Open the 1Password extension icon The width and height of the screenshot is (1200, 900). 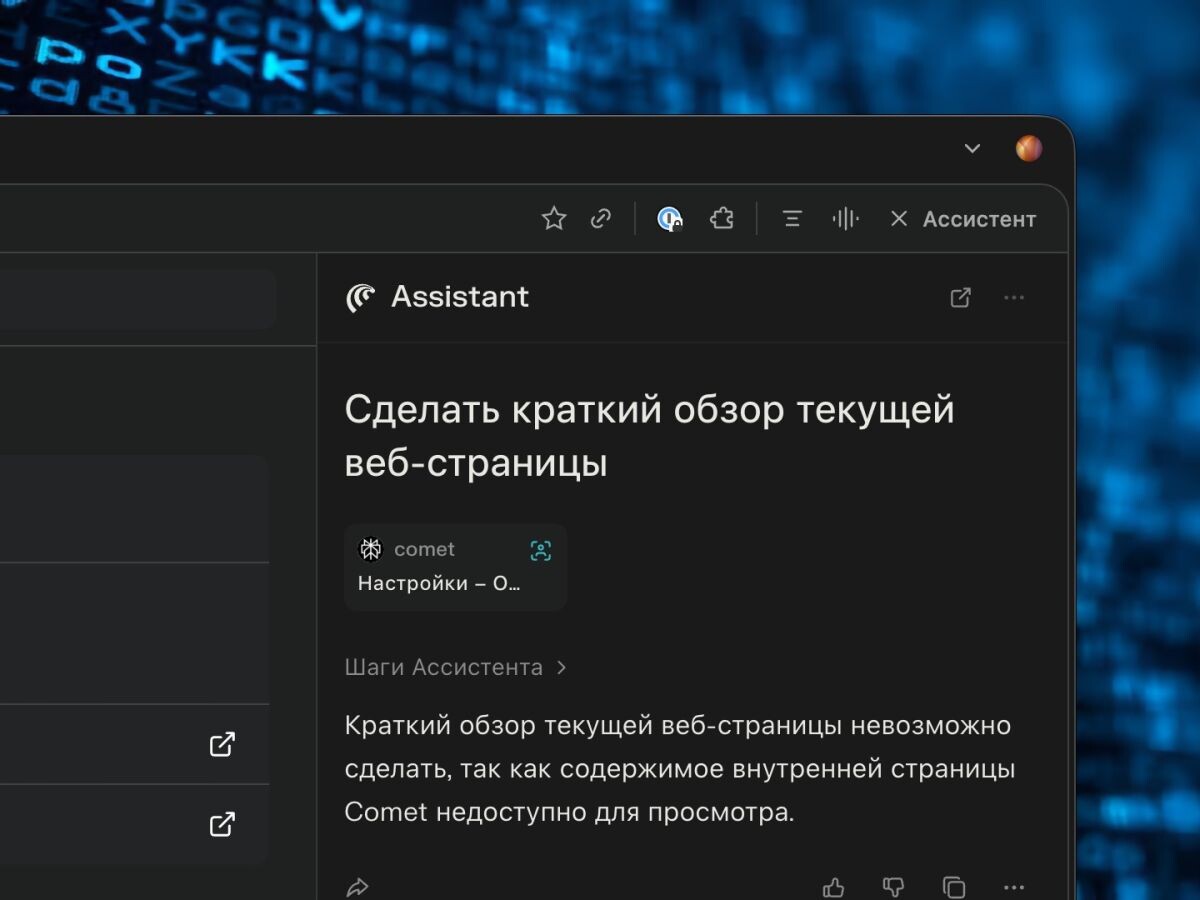tap(669, 218)
